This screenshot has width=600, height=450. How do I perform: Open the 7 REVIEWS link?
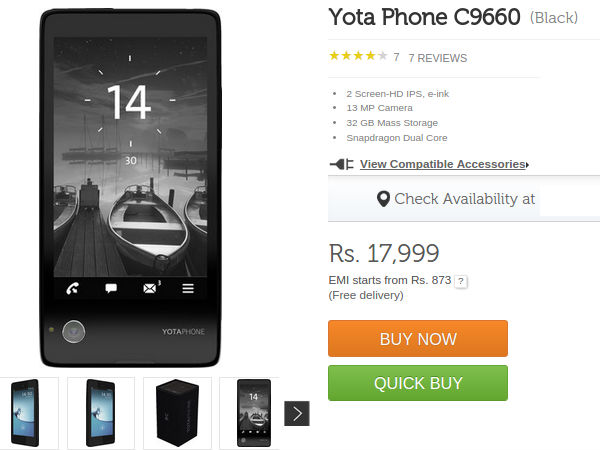438,58
